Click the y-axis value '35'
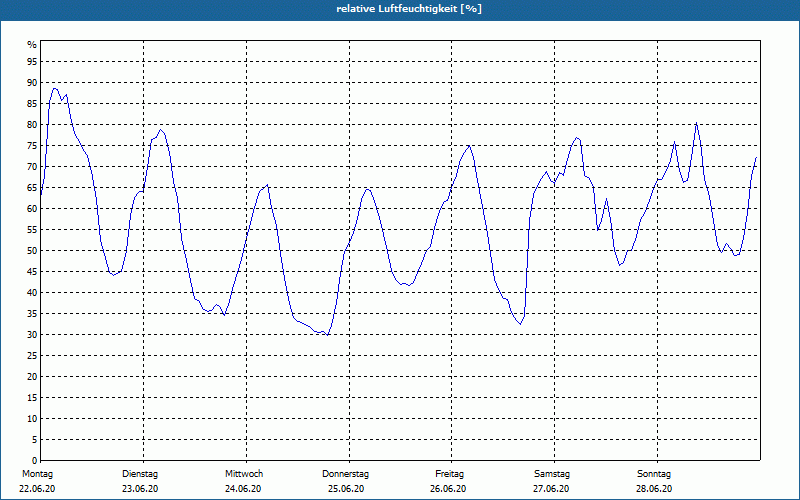 pos(32,314)
